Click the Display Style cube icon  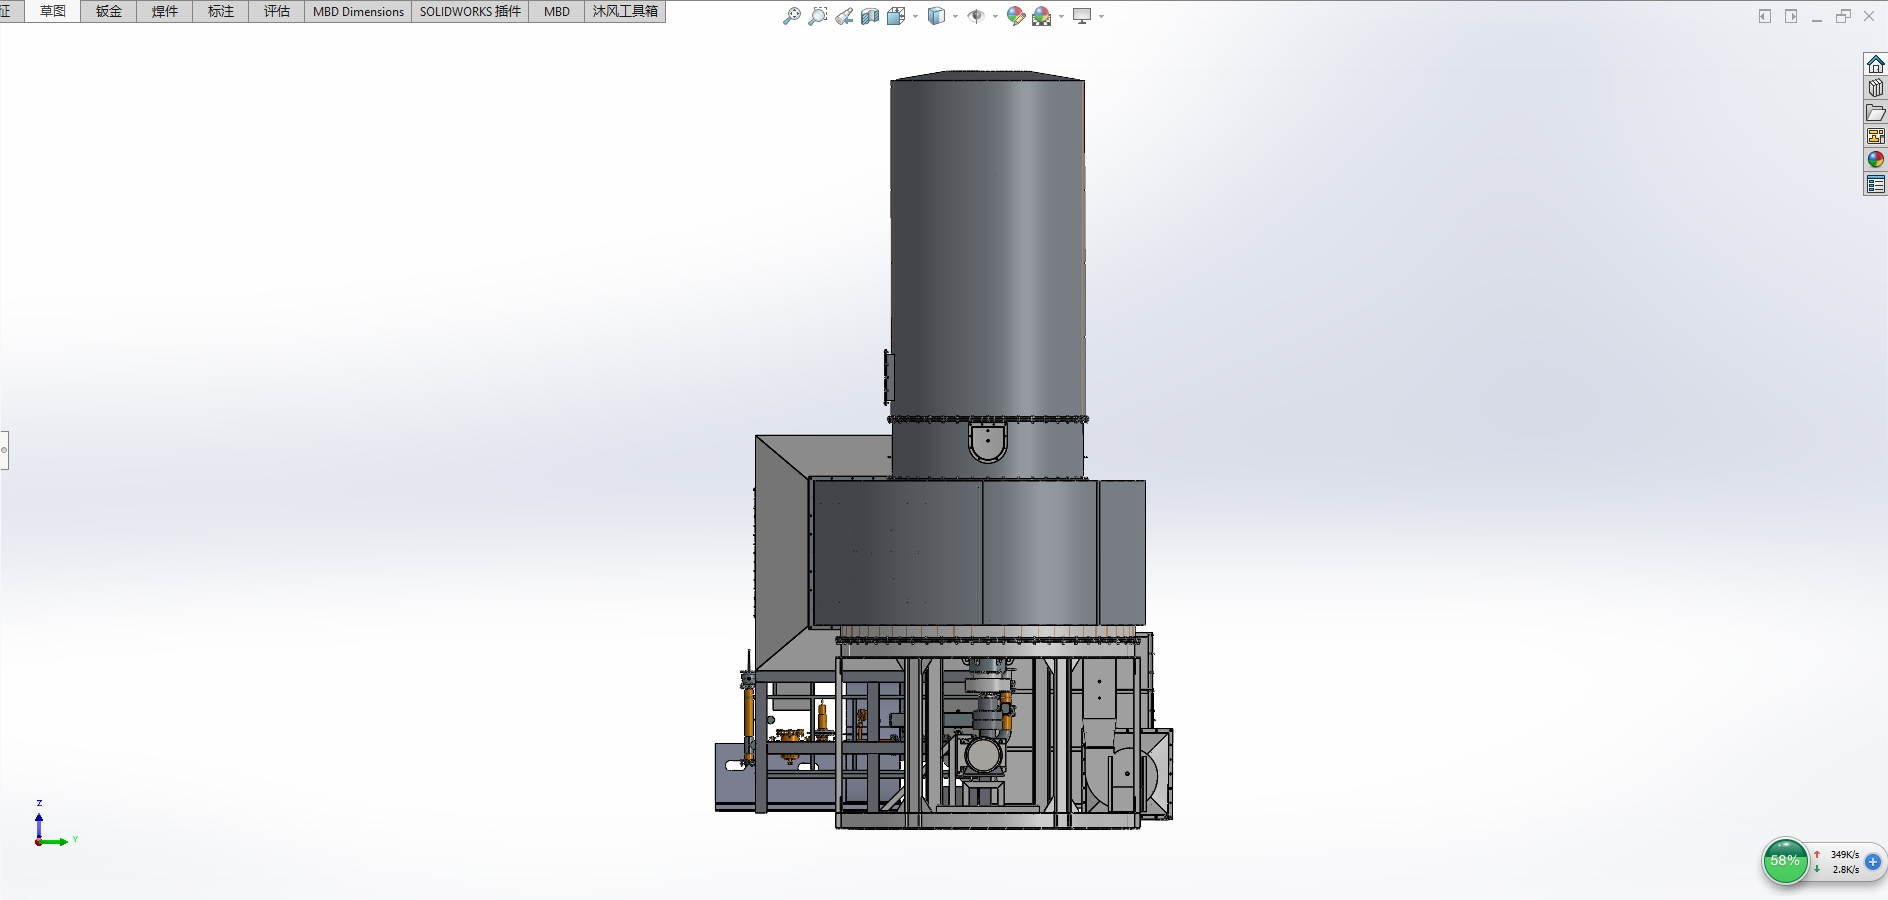(937, 16)
